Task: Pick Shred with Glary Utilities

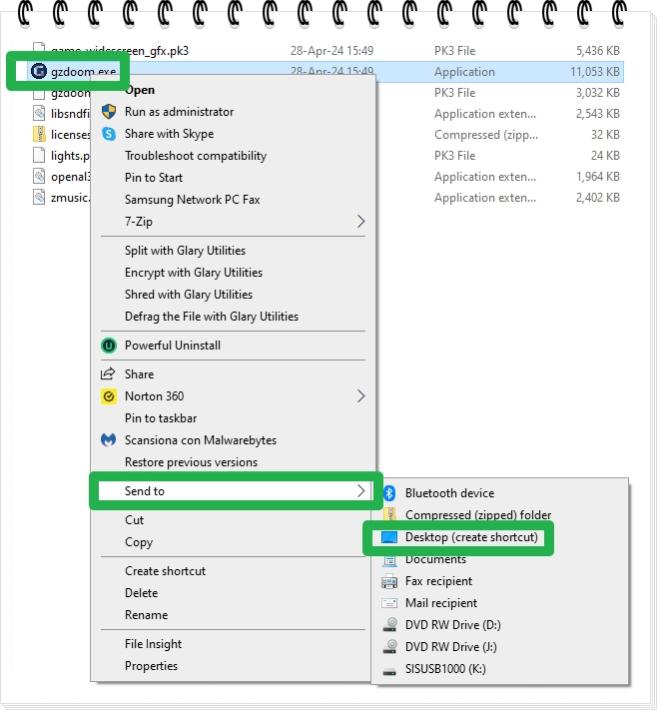Action: tap(188, 294)
